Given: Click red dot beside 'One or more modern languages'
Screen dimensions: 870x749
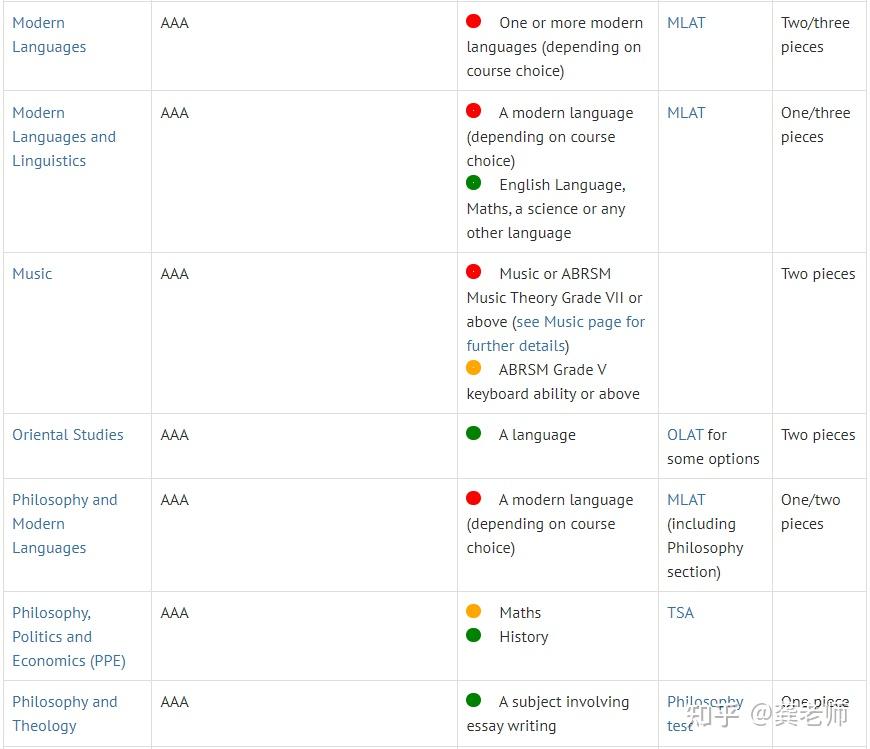Looking at the screenshot, I should pyautogui.click(x=474, y=21).
